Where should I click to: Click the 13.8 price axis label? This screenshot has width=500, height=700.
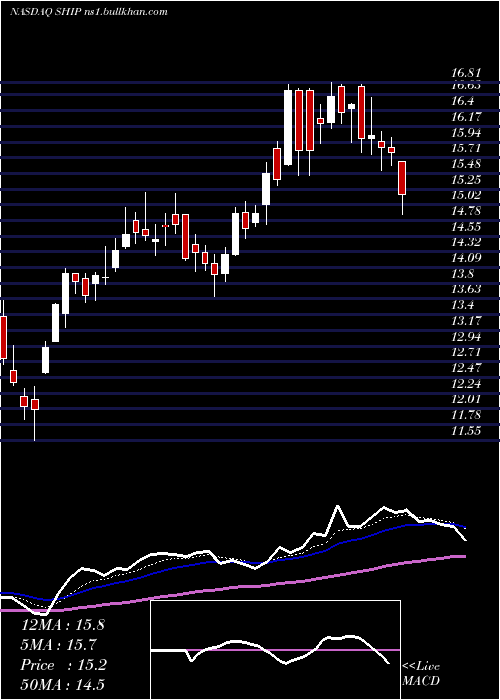pos(462,274)
